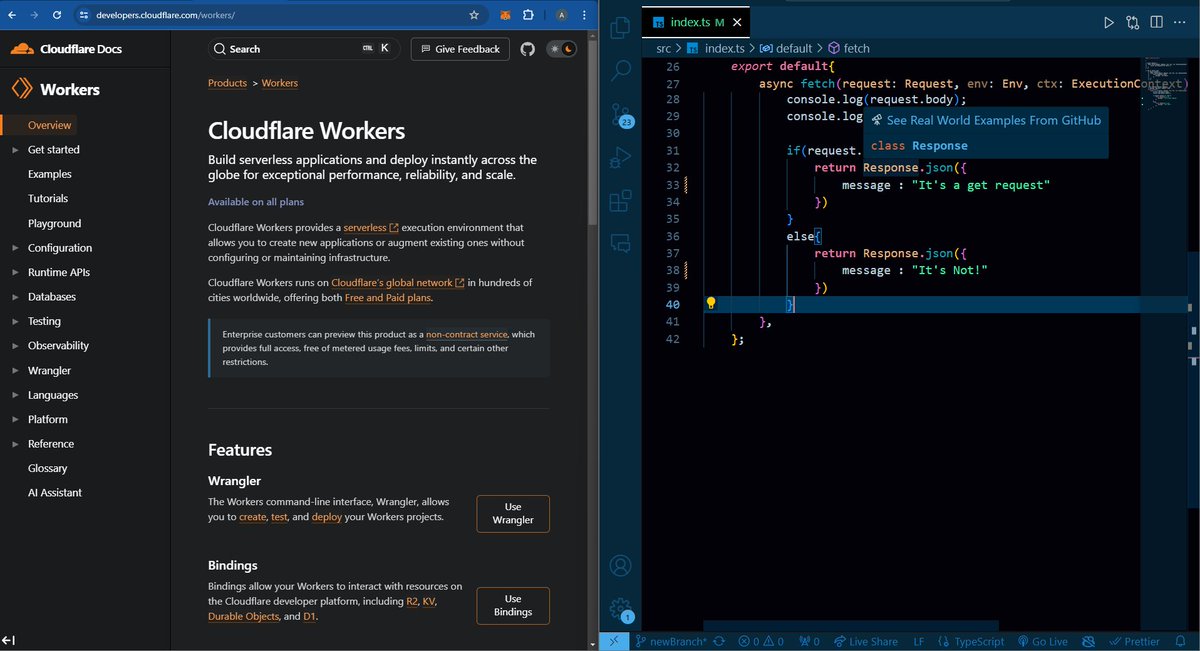
Task: Open the Examples sidebar item
Action: tap(50, 174)
